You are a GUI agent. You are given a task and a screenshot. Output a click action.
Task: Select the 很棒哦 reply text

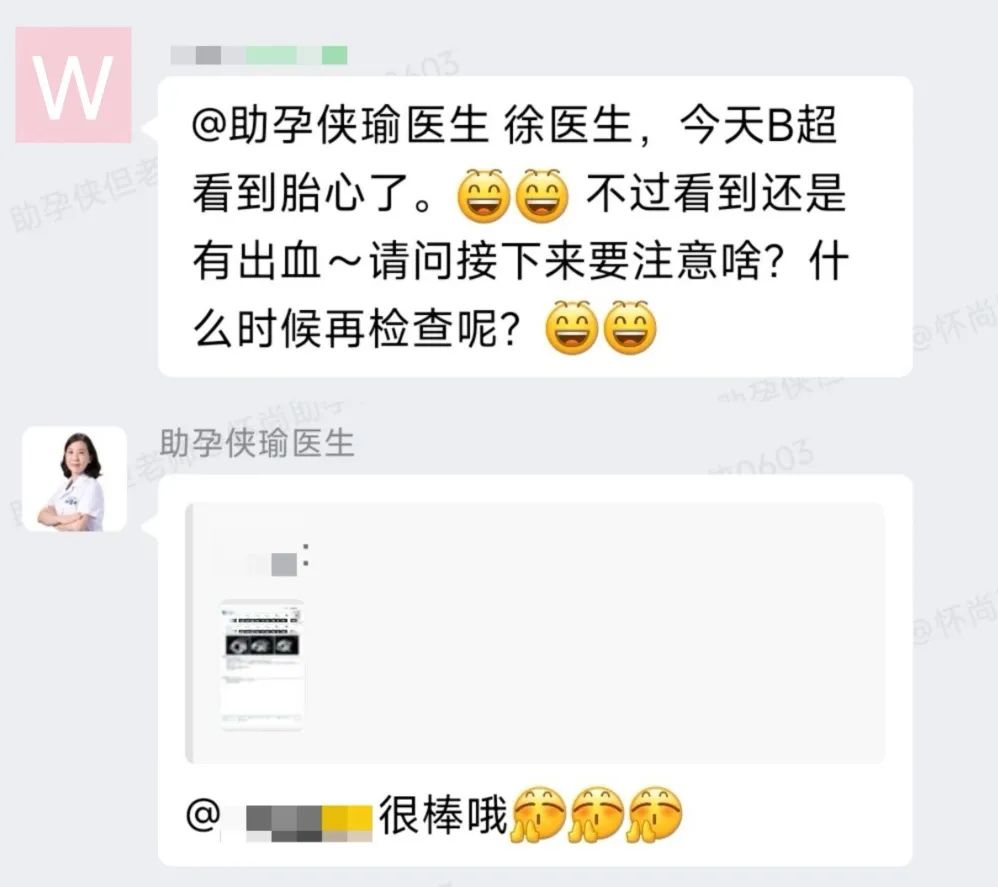[444, 815]
